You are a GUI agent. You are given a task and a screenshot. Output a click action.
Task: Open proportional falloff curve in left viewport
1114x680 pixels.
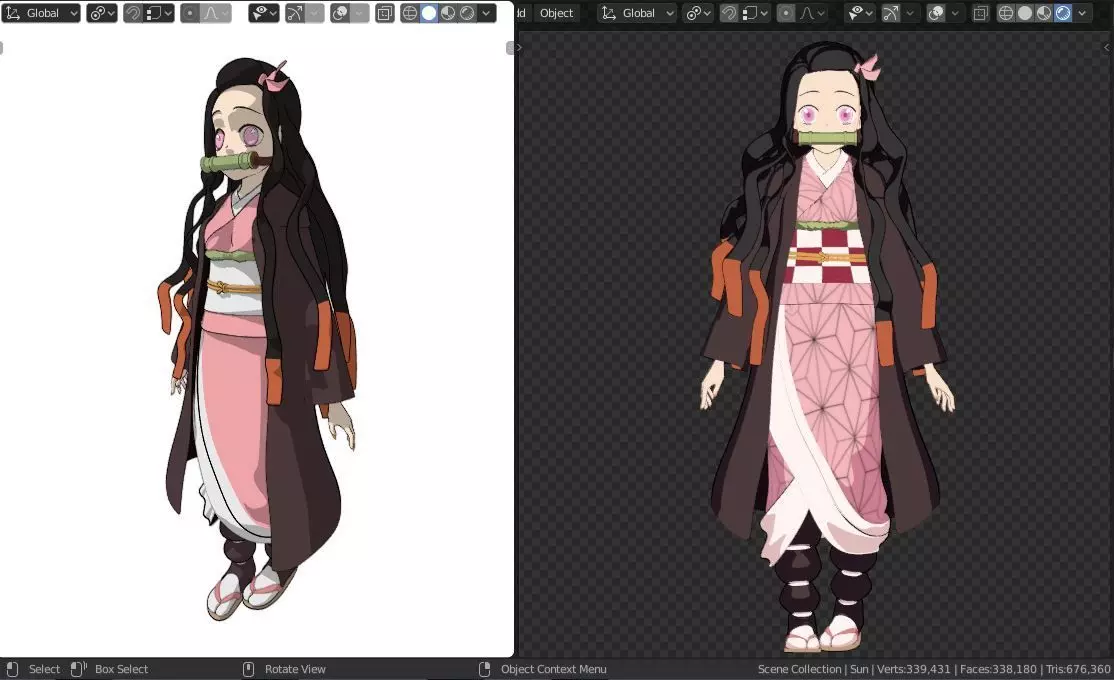tap(215, 13)
